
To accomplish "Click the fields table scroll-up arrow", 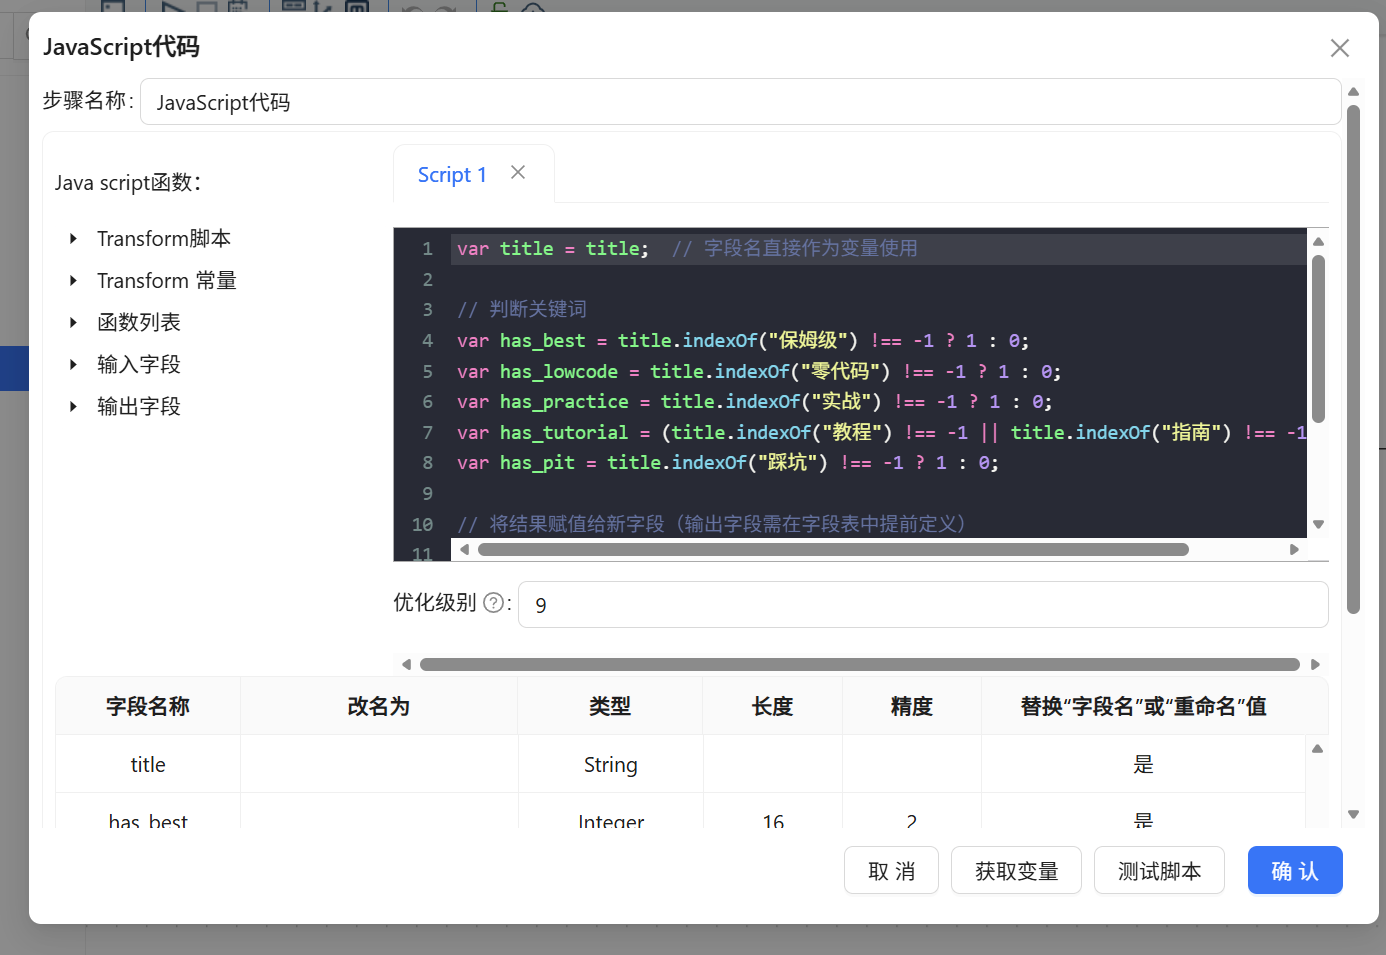I will point(1318,748).
